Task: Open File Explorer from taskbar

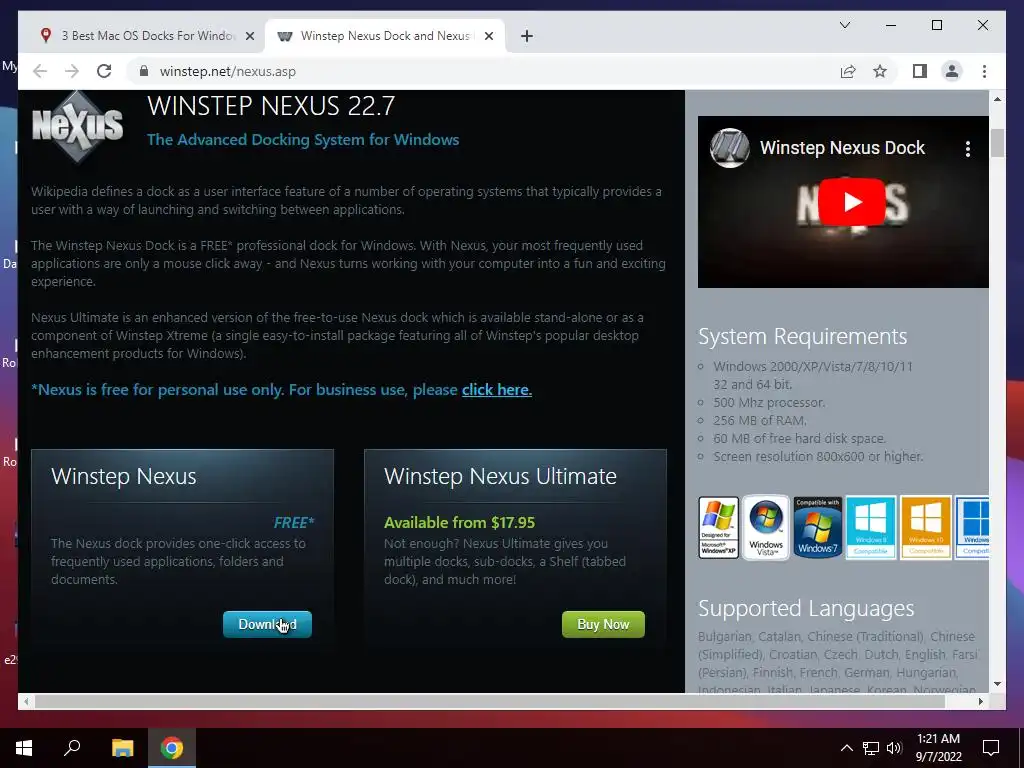Action: coord(122,748)
